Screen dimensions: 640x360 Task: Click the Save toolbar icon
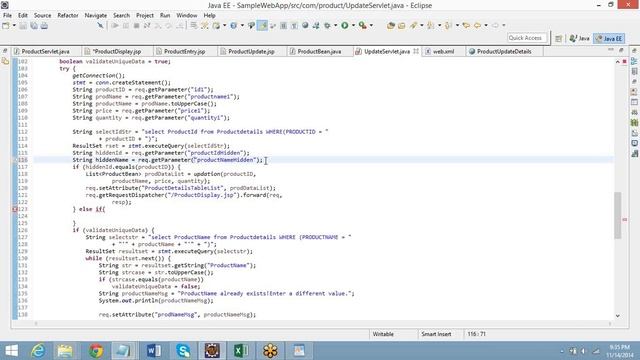[23, 26]
